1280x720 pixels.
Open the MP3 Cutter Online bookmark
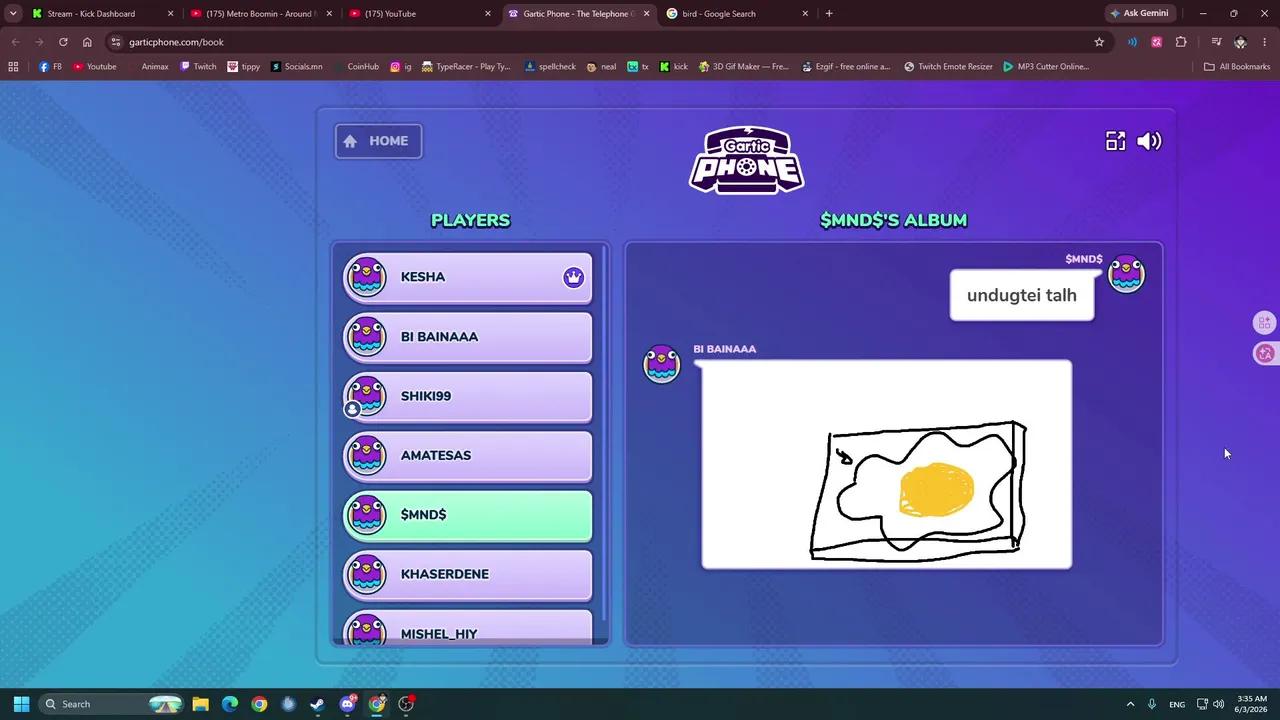coord(1045,67)
